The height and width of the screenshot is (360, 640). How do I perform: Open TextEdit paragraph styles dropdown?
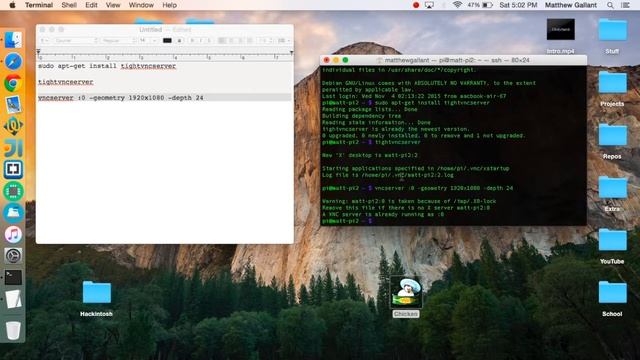(x=44, y=40)
